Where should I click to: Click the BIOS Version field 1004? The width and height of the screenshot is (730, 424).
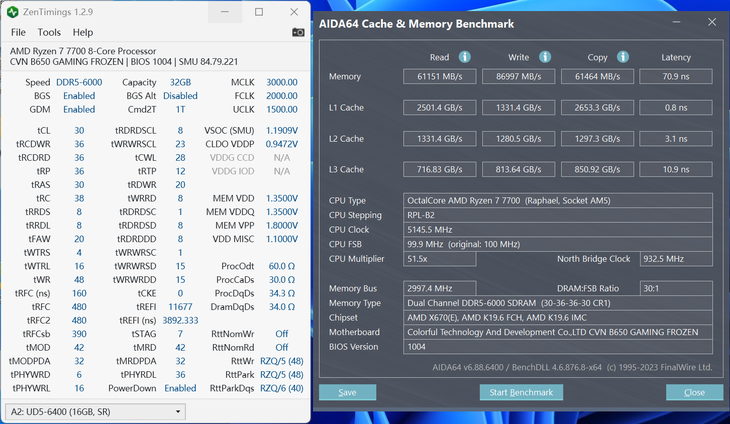558,347
